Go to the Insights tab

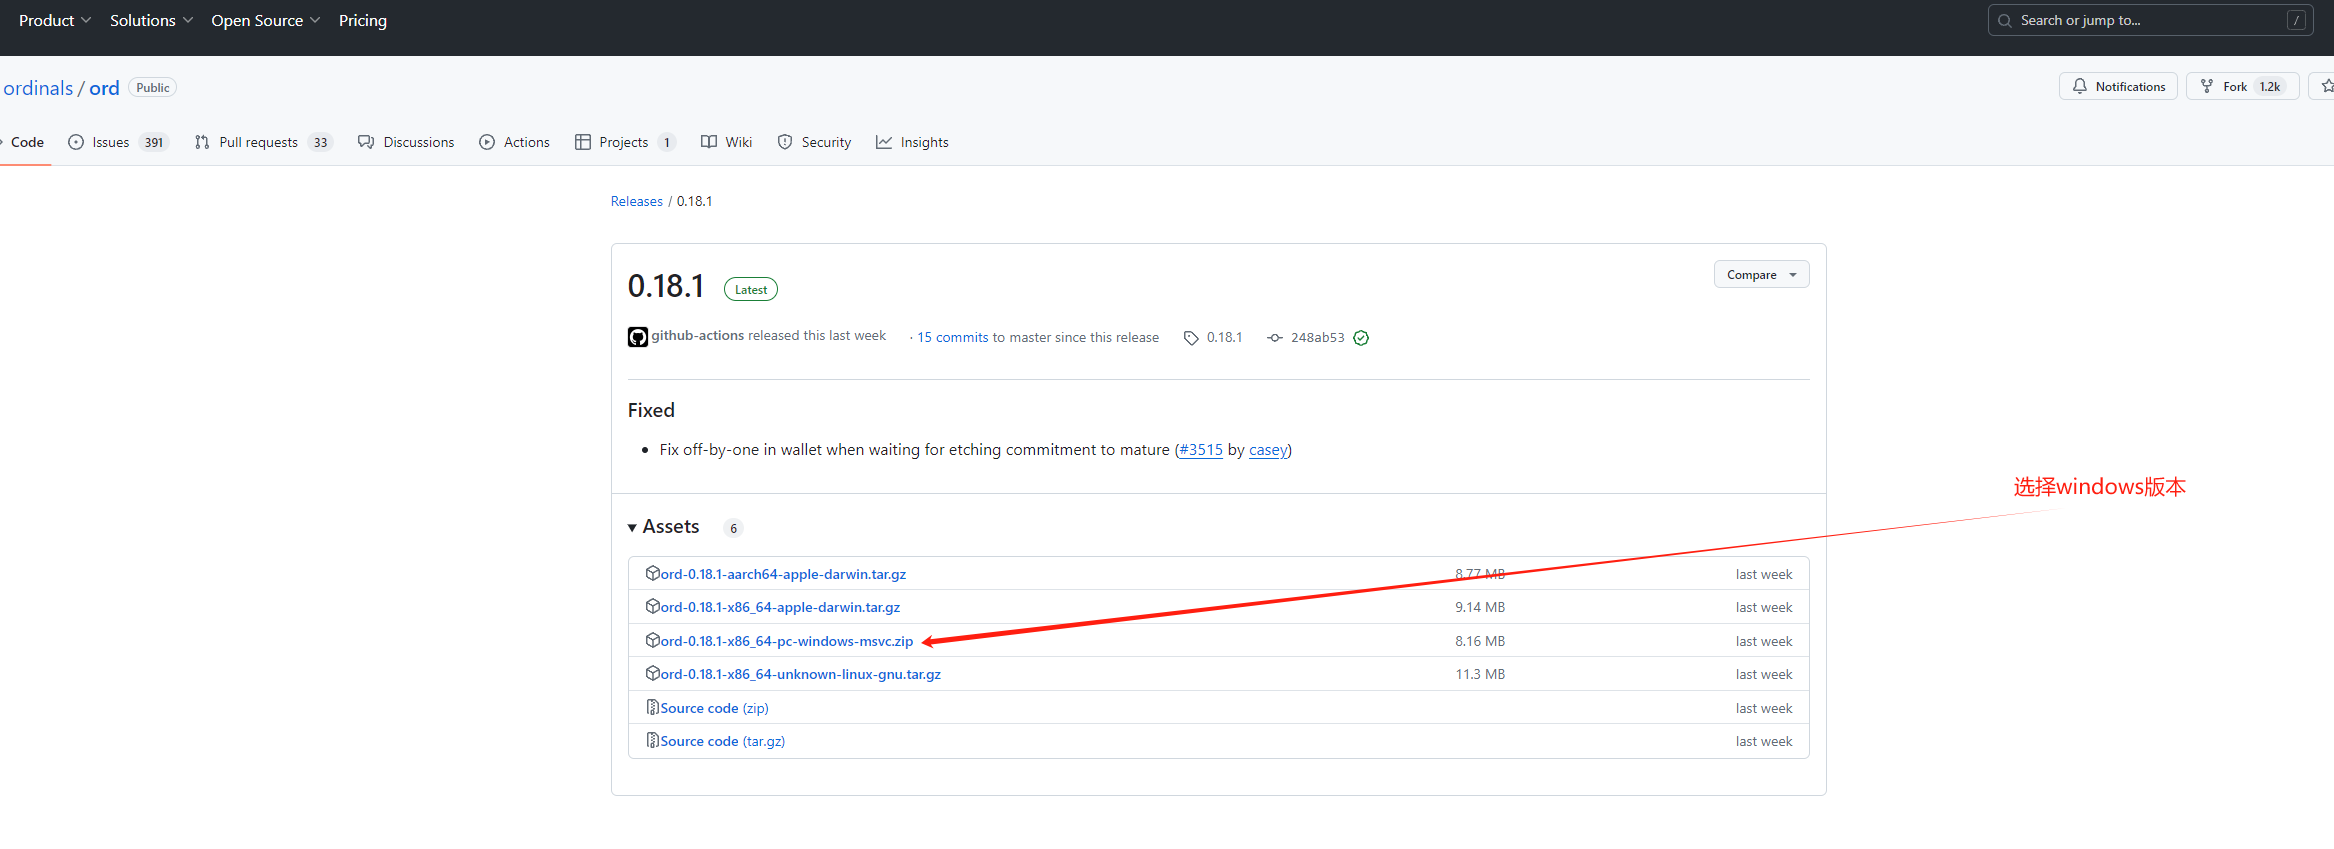coord(912,142)
